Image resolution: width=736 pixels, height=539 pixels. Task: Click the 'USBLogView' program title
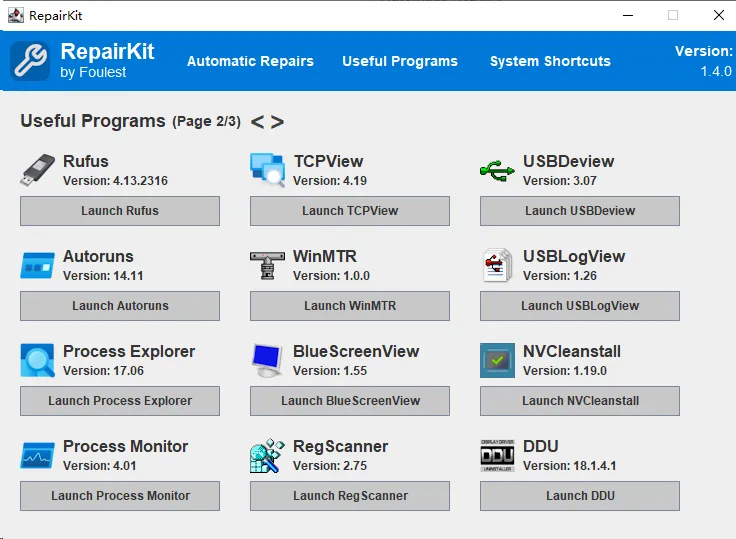574,256
